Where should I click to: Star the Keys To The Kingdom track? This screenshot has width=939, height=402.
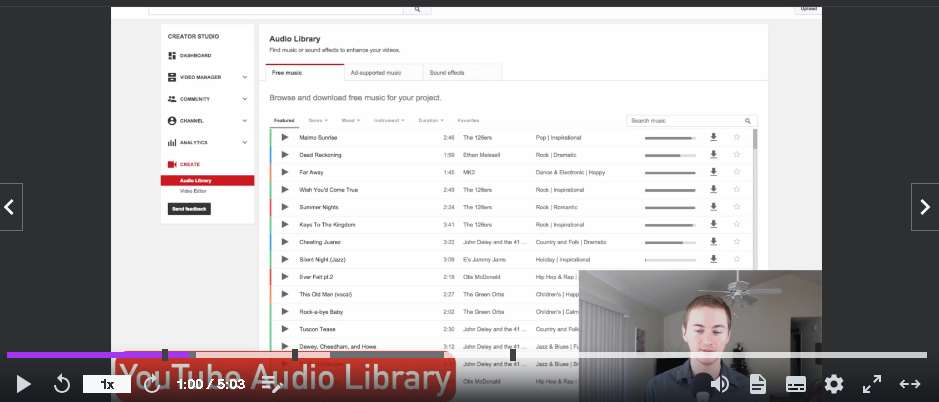[x=737, y=224]
